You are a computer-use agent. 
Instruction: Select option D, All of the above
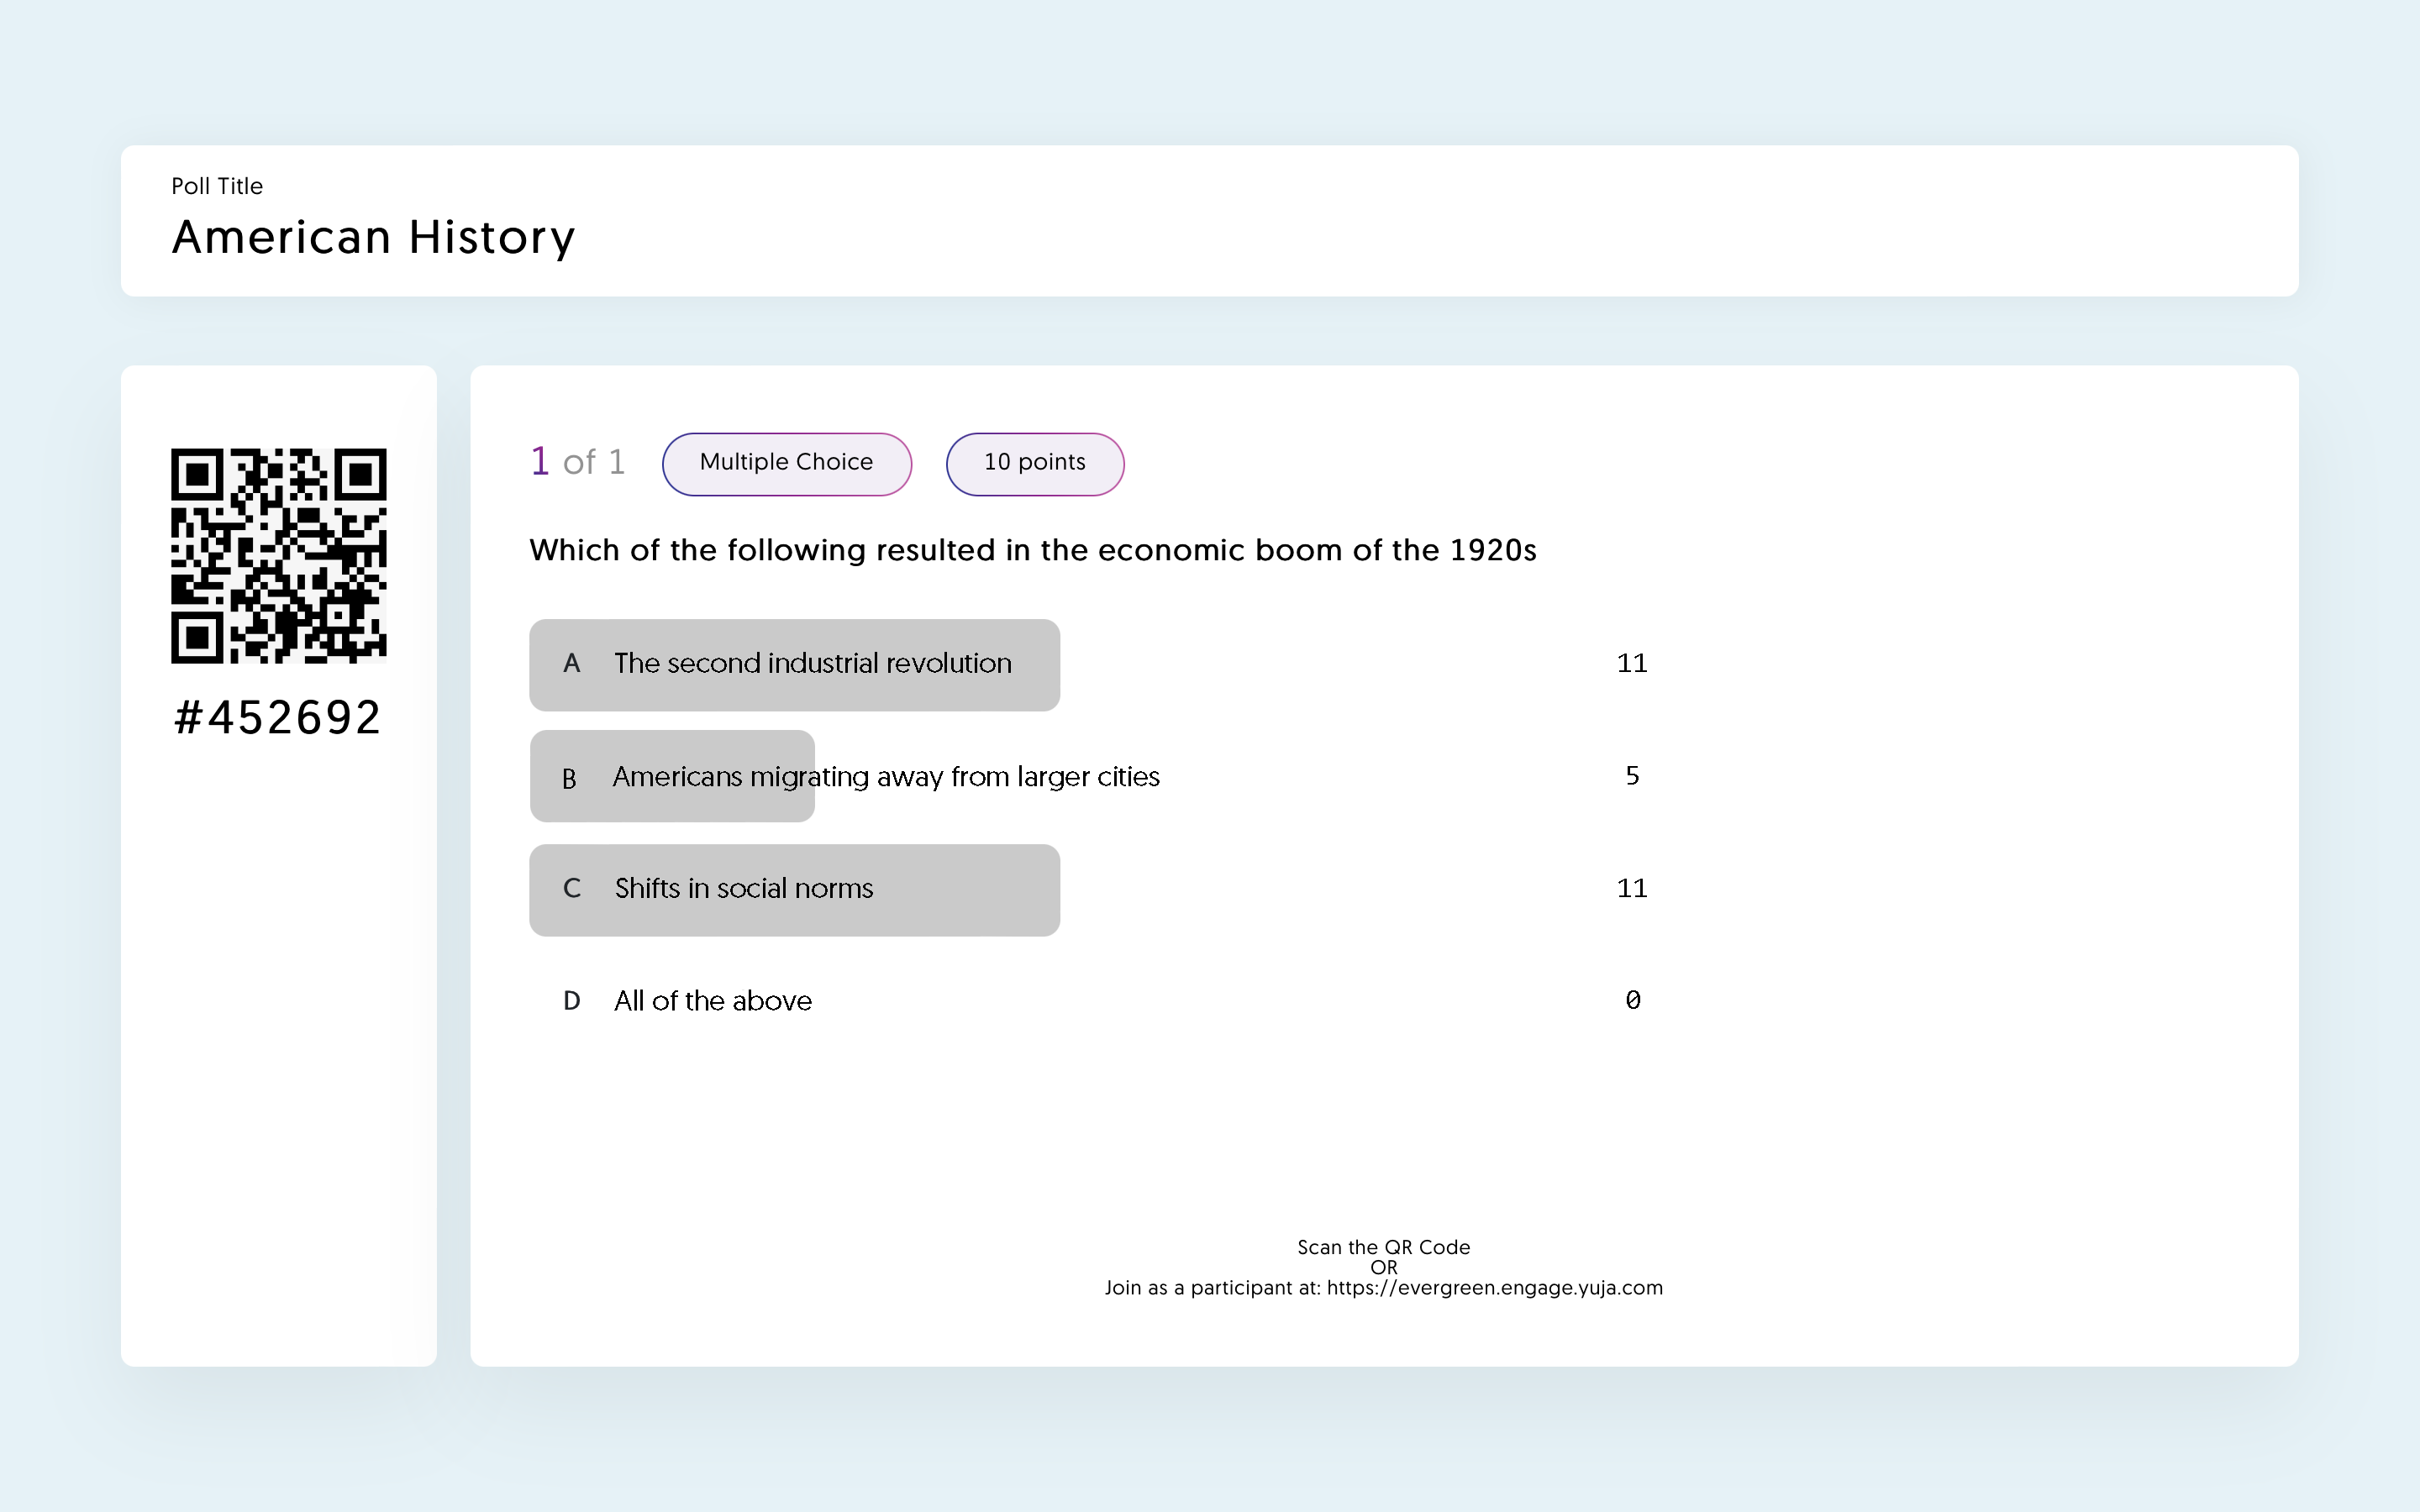pos(712,1001)
